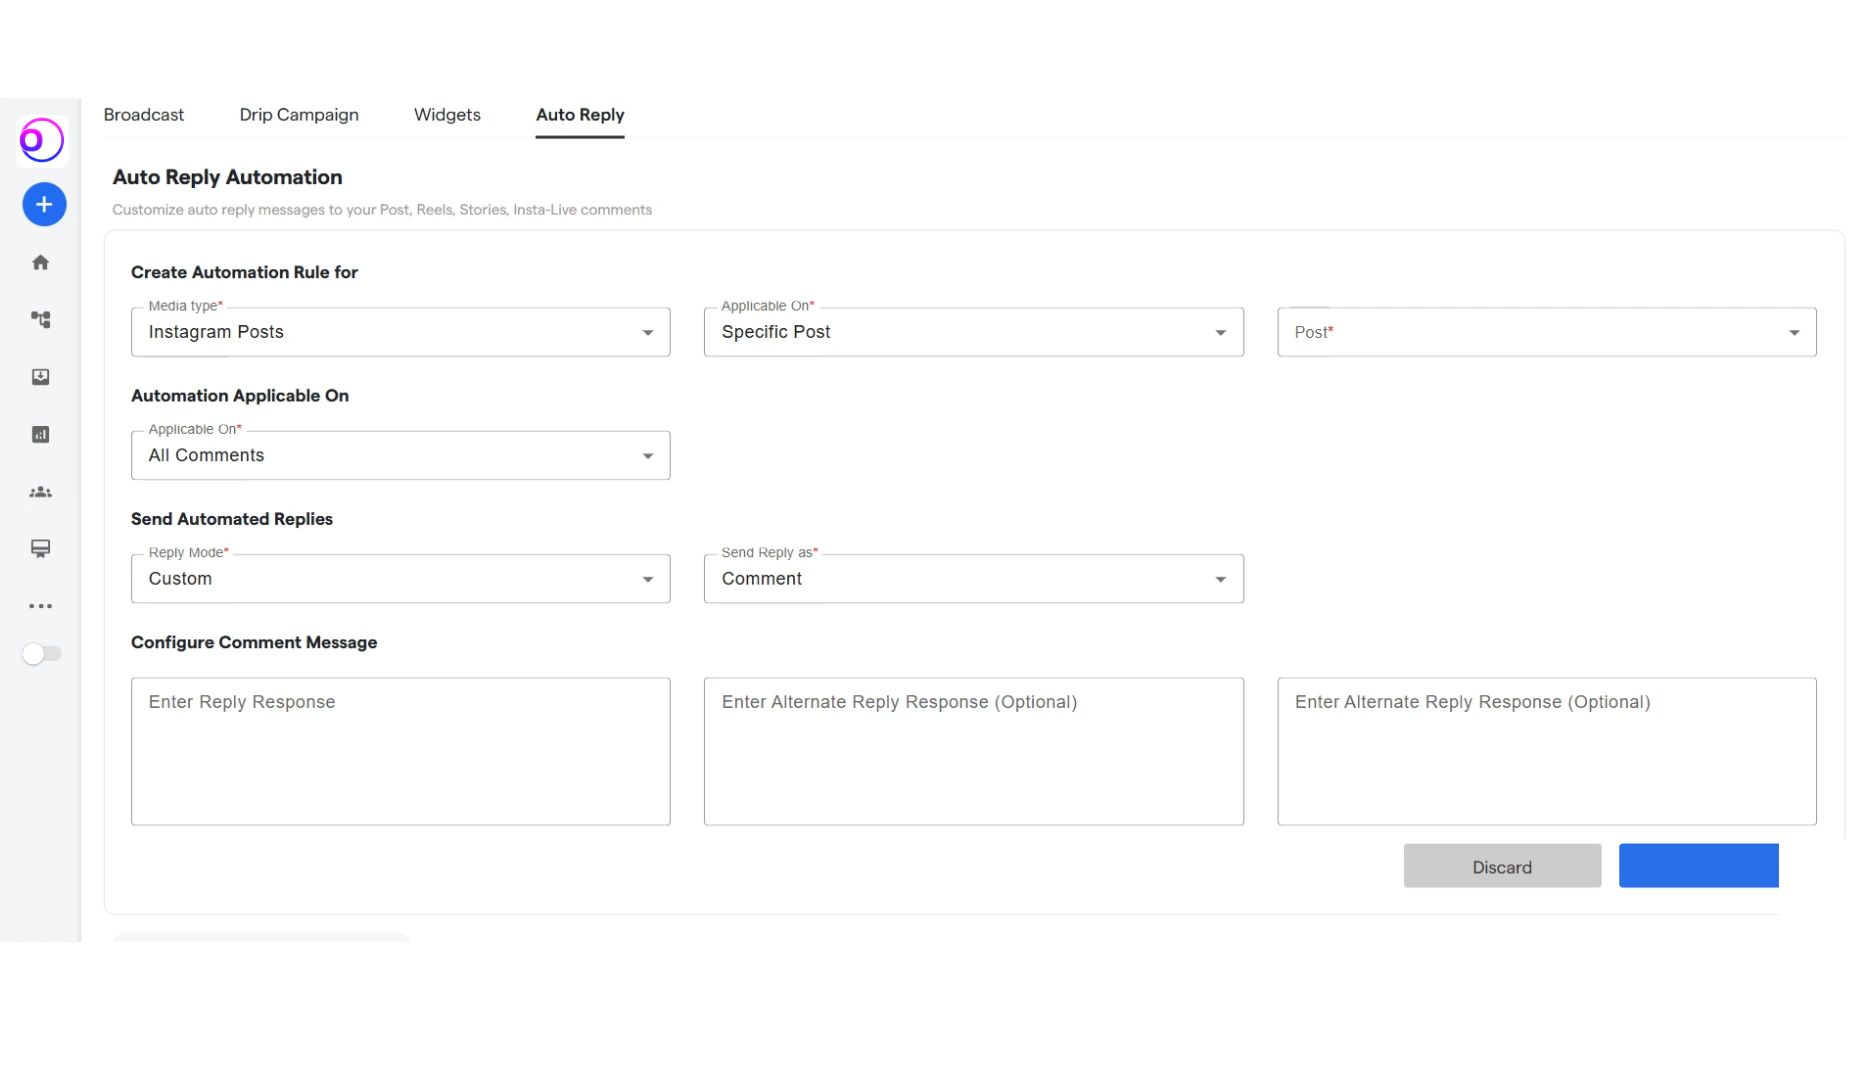Select the Auto Reply tab
Viewport: 1866px width, 1080px height.
click(580, 115)
